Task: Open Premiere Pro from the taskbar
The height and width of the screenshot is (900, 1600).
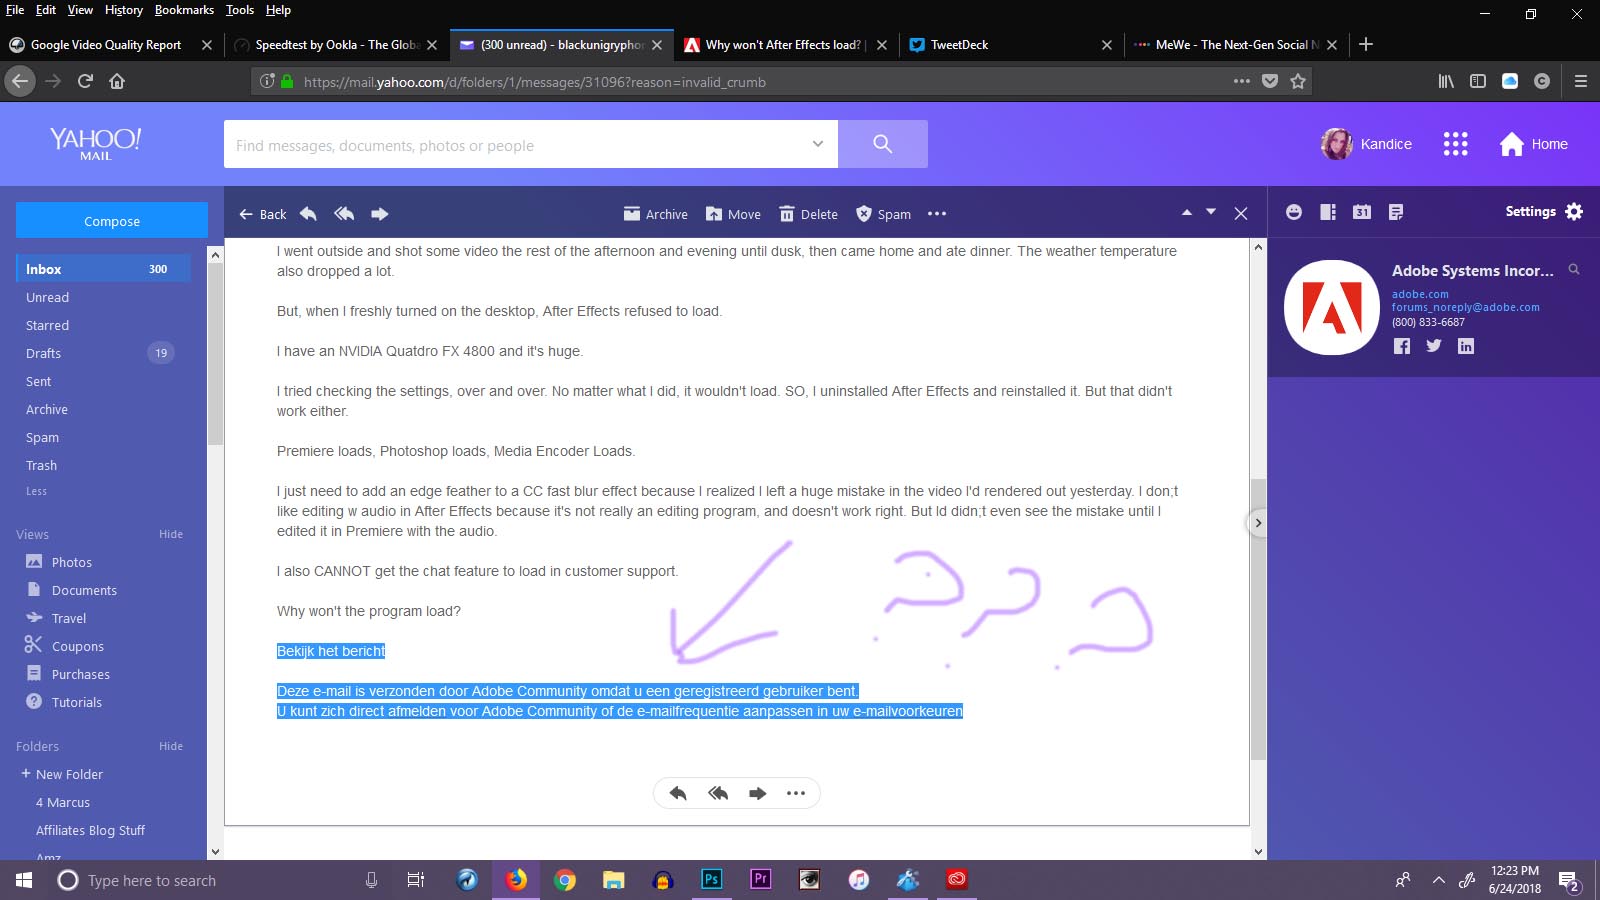Action: 760,880
